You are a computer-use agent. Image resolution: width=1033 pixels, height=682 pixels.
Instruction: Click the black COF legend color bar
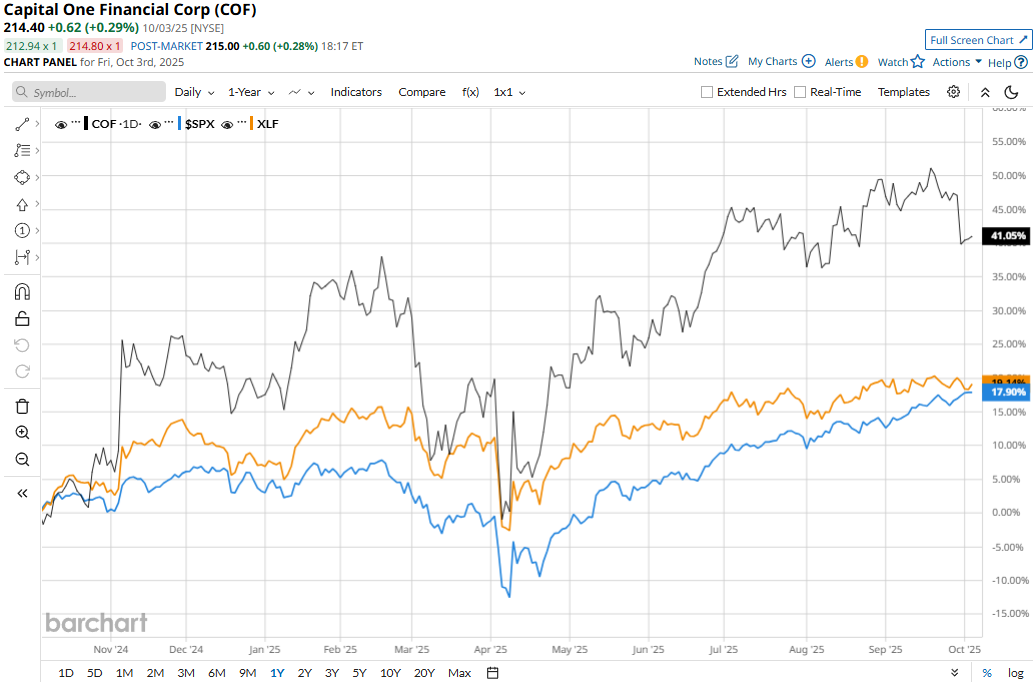(86, 123)
